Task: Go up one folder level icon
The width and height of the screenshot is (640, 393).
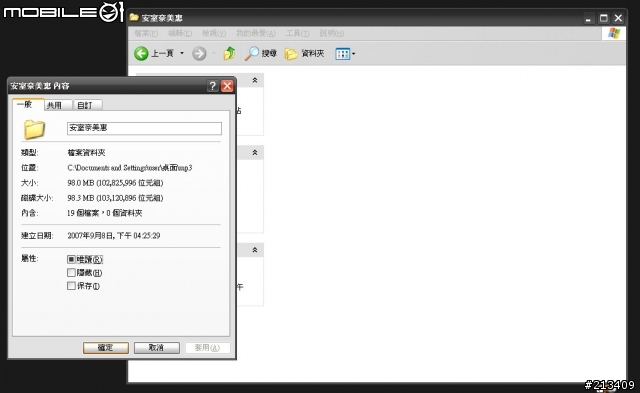Action: click(x=230, y=53)
